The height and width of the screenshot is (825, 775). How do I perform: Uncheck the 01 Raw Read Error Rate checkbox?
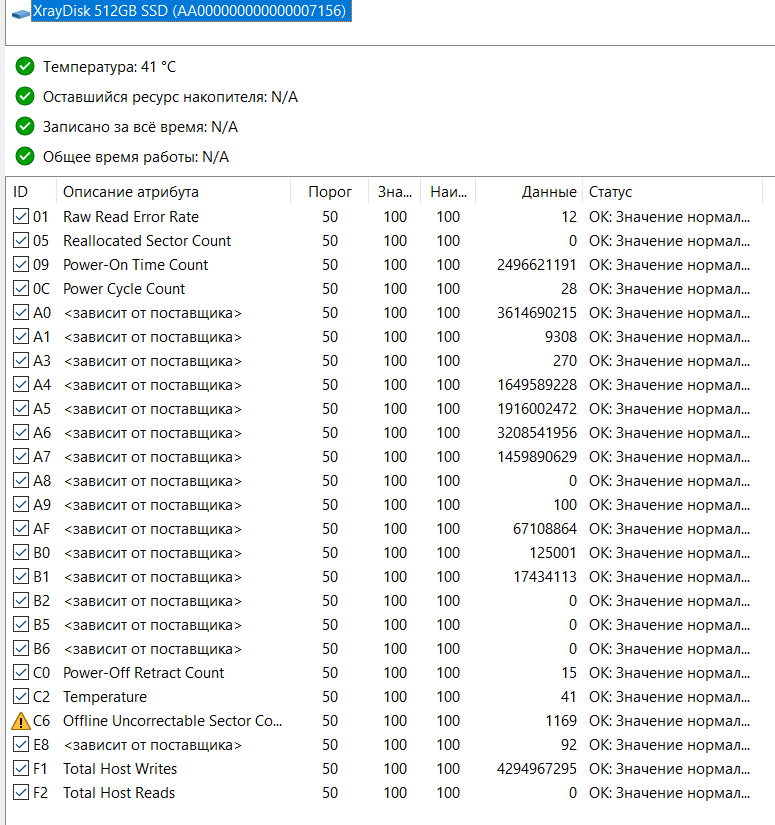pyautogui.click(x=21, y=216)
